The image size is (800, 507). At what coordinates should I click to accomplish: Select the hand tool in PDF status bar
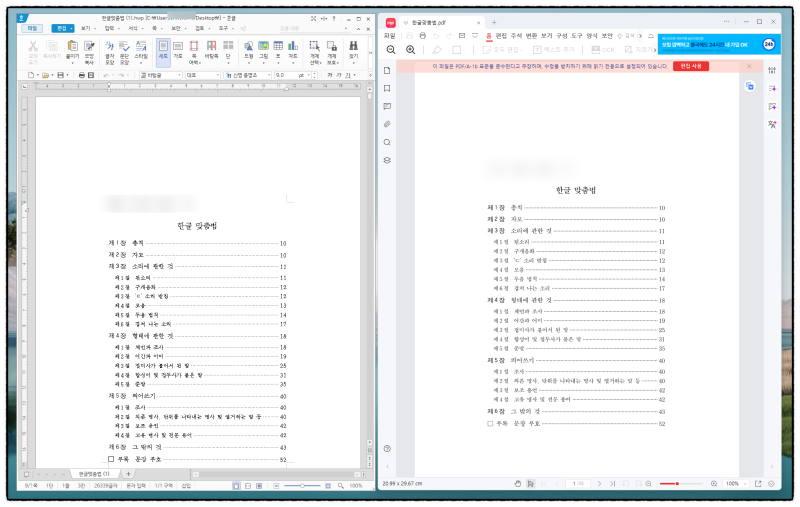(517, 484)
